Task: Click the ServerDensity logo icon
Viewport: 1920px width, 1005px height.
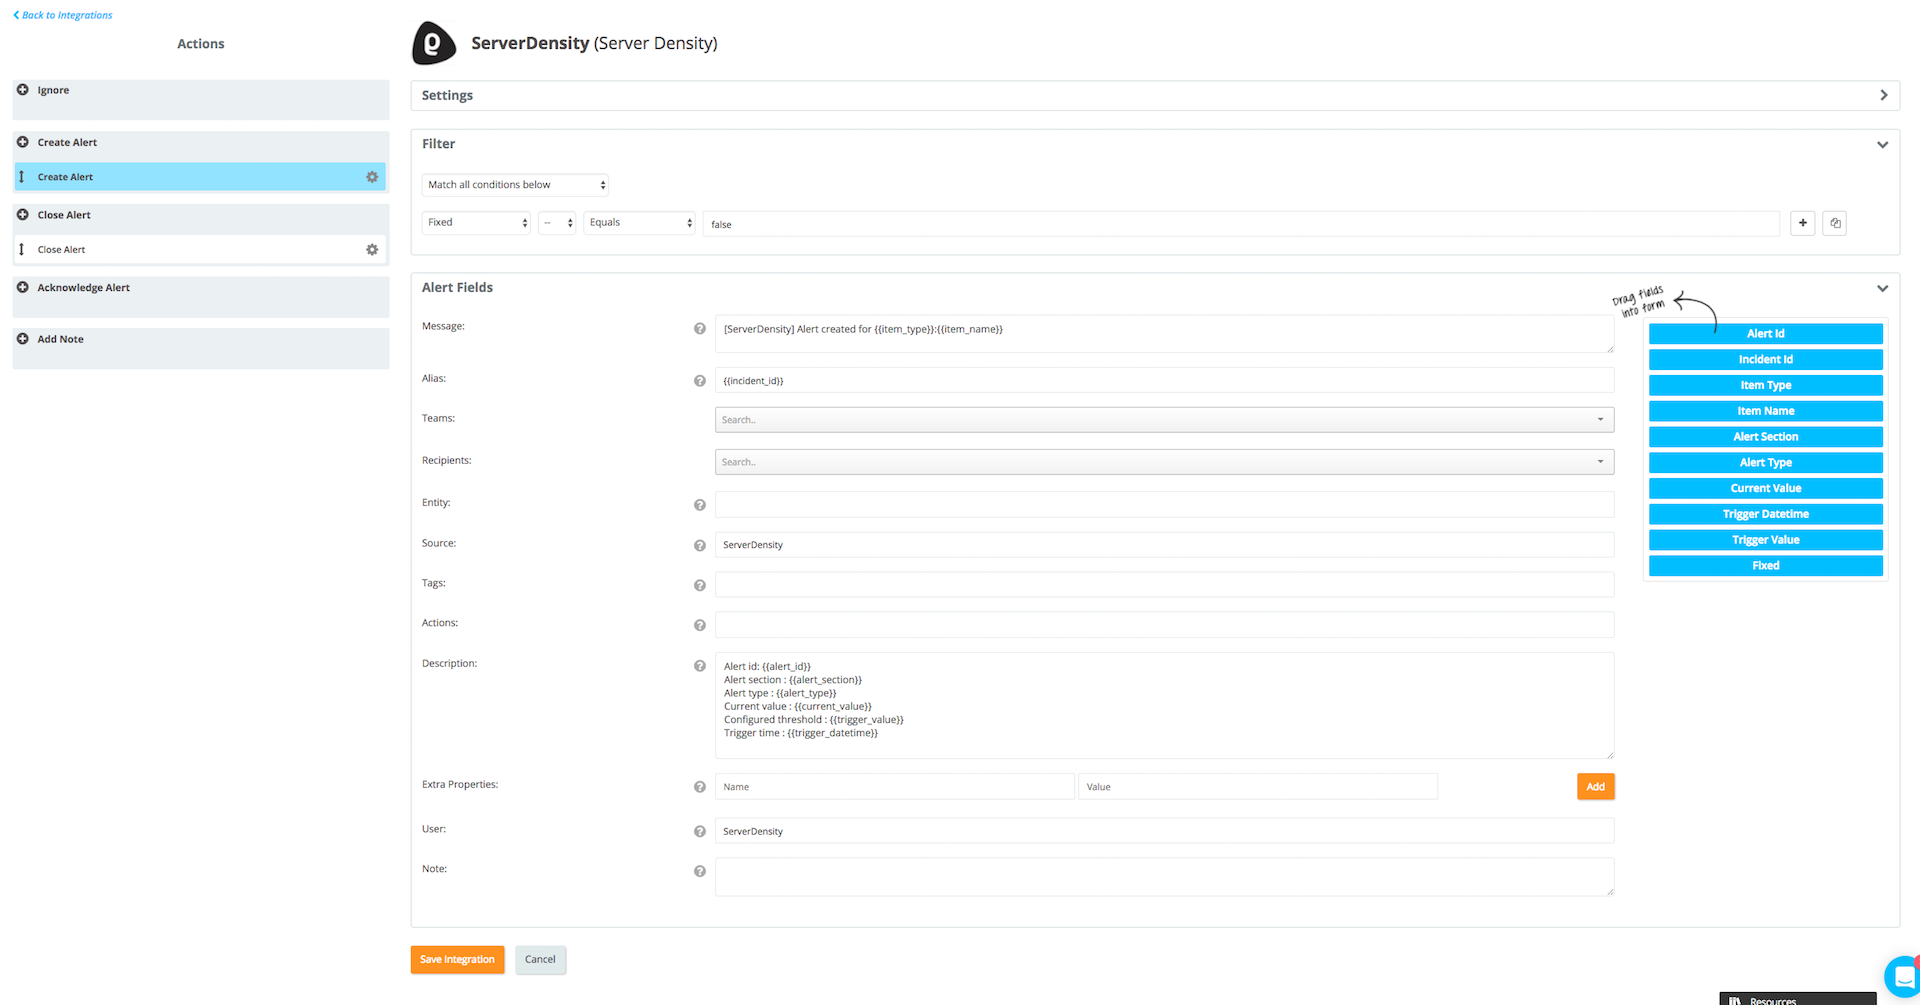Action: click(x=434, y=43)
